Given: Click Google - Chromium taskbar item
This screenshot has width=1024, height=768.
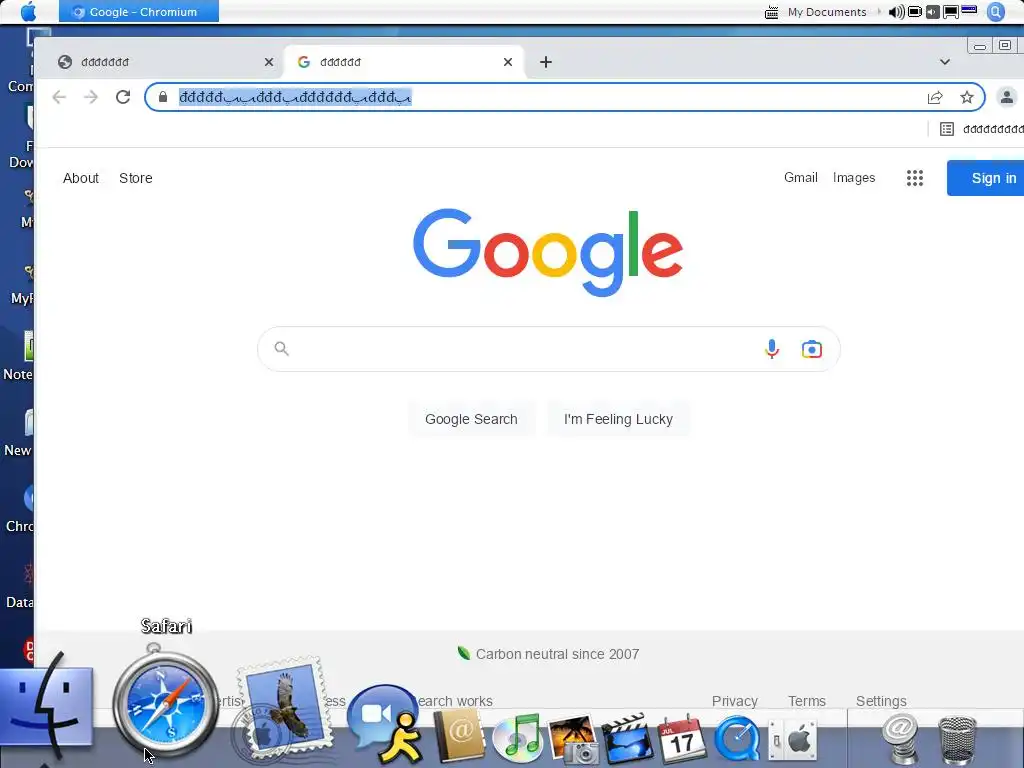Looking at the screenshot, I should 138,12.
